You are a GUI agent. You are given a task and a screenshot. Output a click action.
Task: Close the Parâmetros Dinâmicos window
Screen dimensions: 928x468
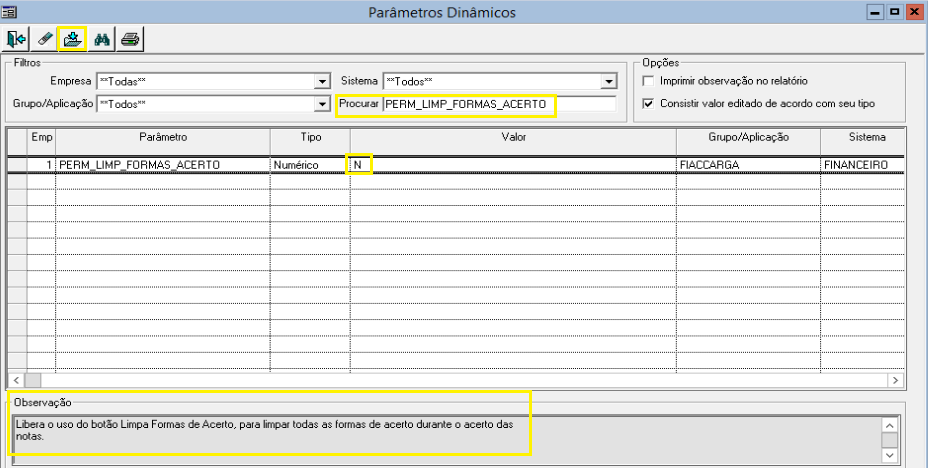[x=913, y=12]
